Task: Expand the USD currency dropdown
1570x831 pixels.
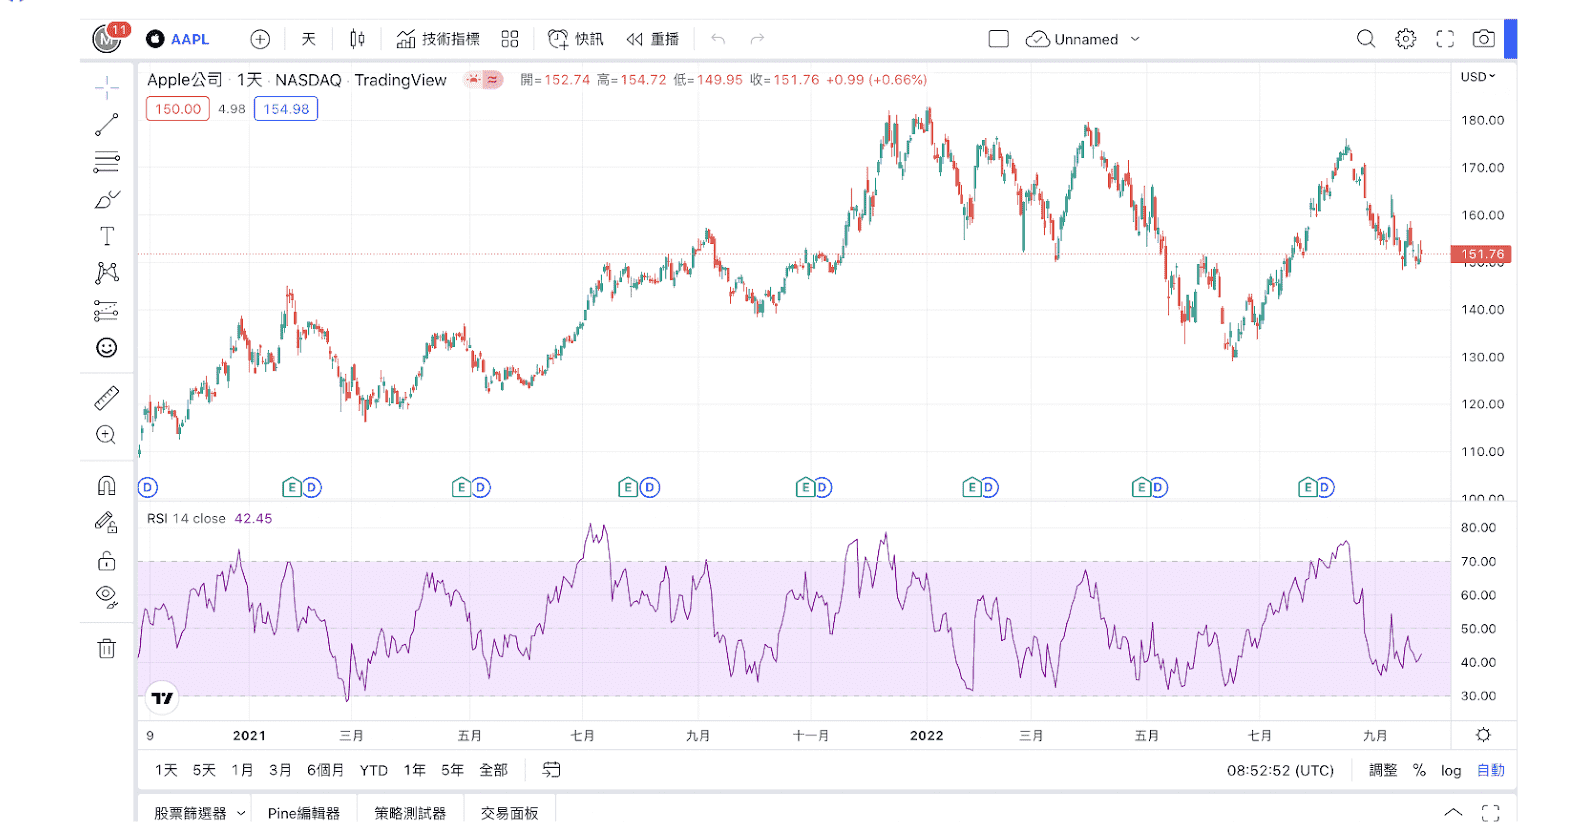Action: [x=1477, y=77]
